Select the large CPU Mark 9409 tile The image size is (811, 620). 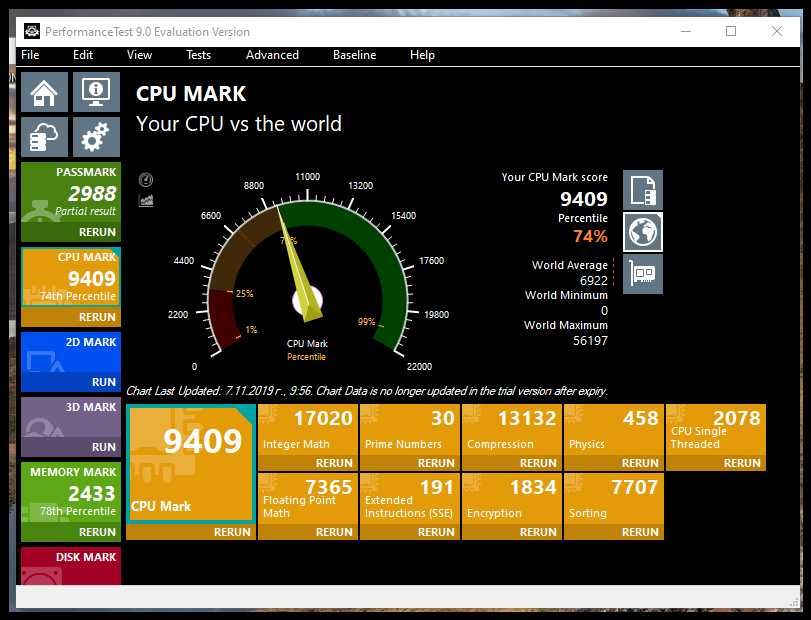[191, 464]
